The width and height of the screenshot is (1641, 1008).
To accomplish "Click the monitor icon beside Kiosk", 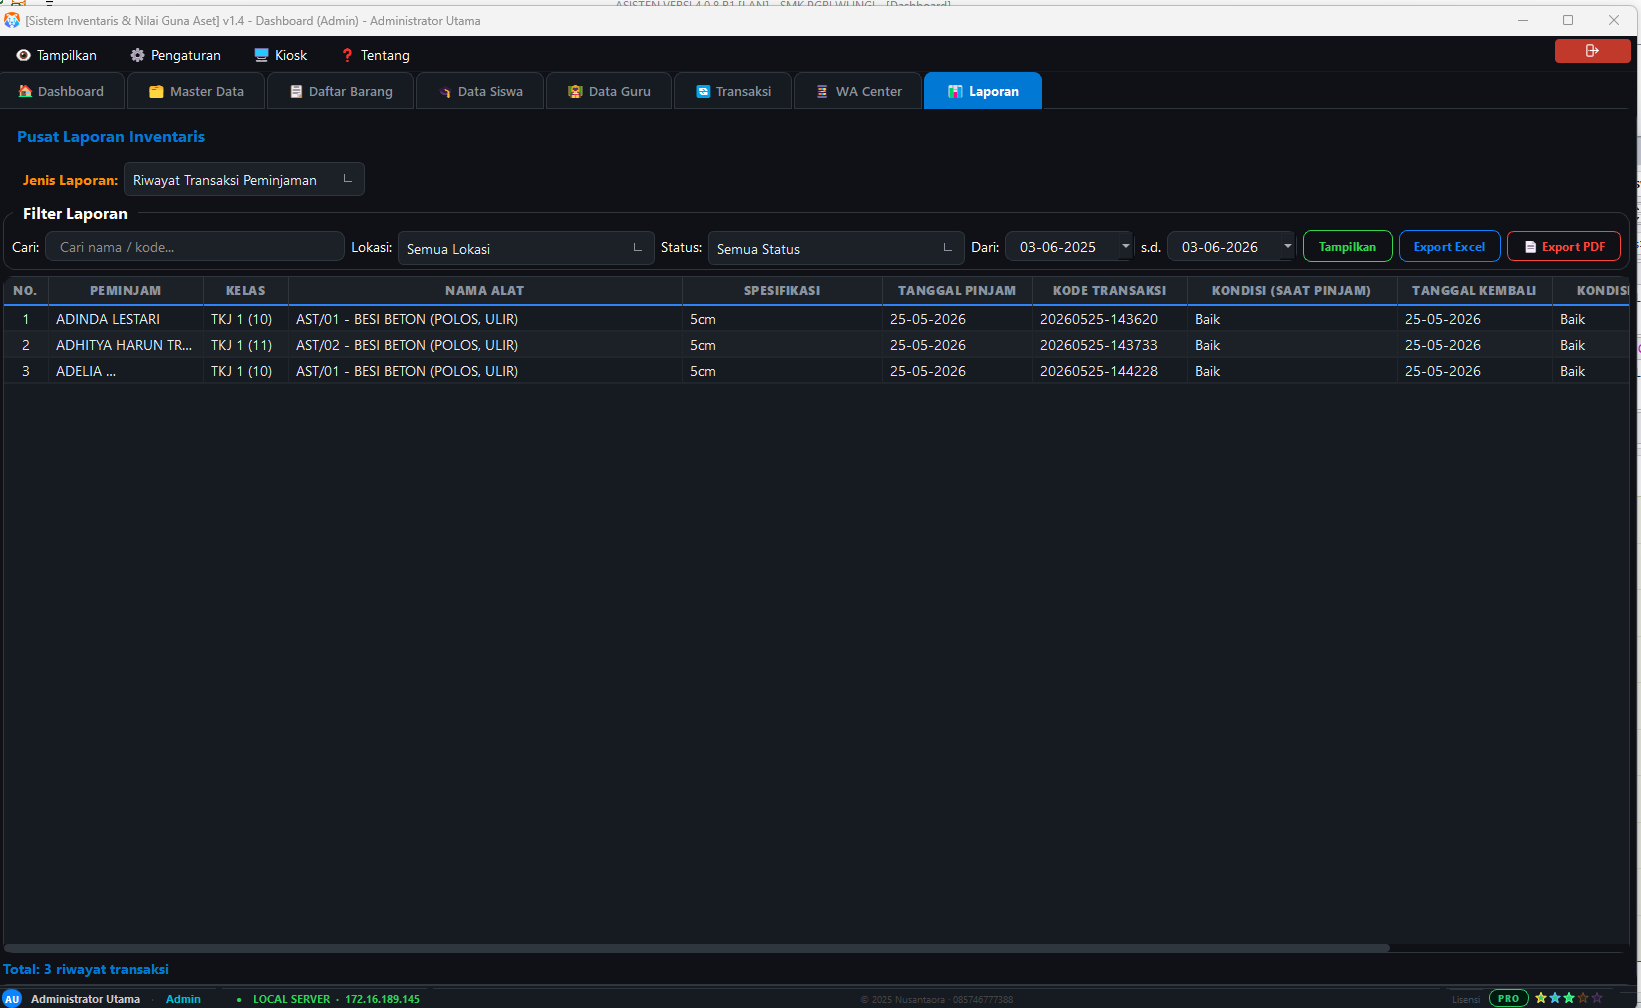I will point(261,56).
